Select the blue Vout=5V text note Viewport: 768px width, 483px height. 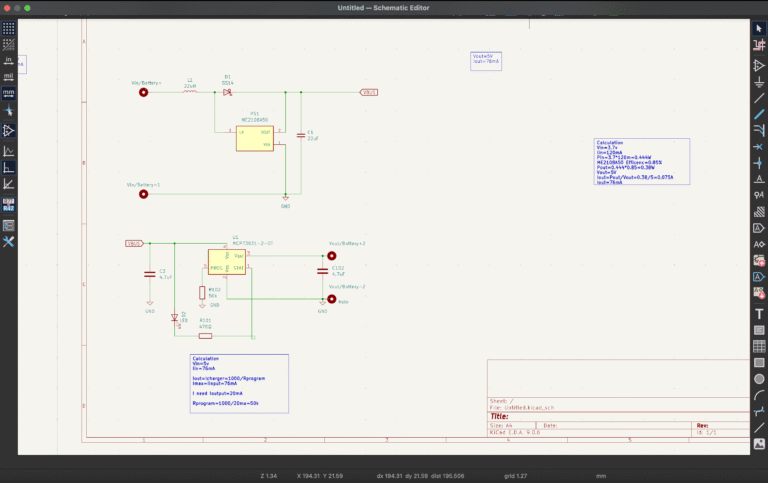485,61
